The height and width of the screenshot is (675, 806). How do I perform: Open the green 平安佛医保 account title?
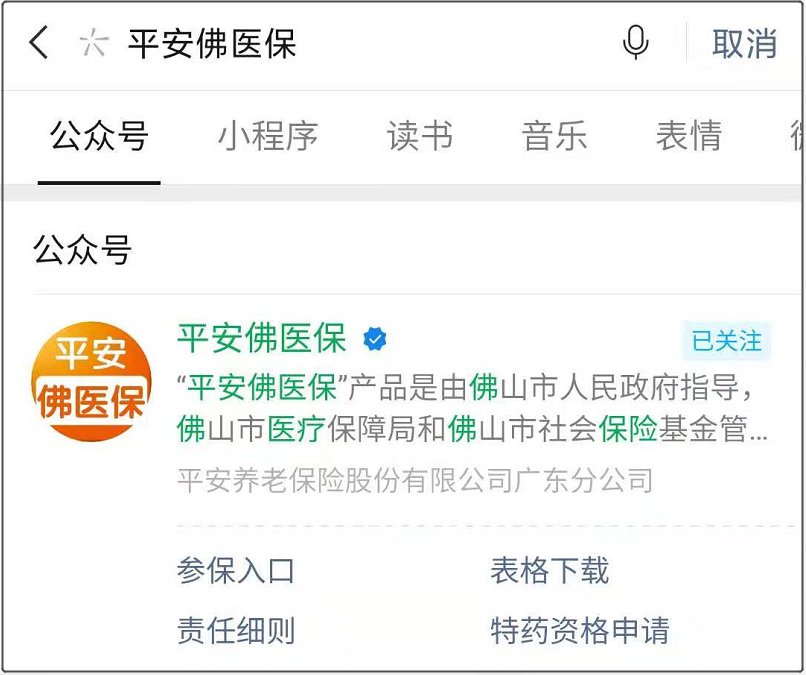pyautogui.click(x=261, y=339)
